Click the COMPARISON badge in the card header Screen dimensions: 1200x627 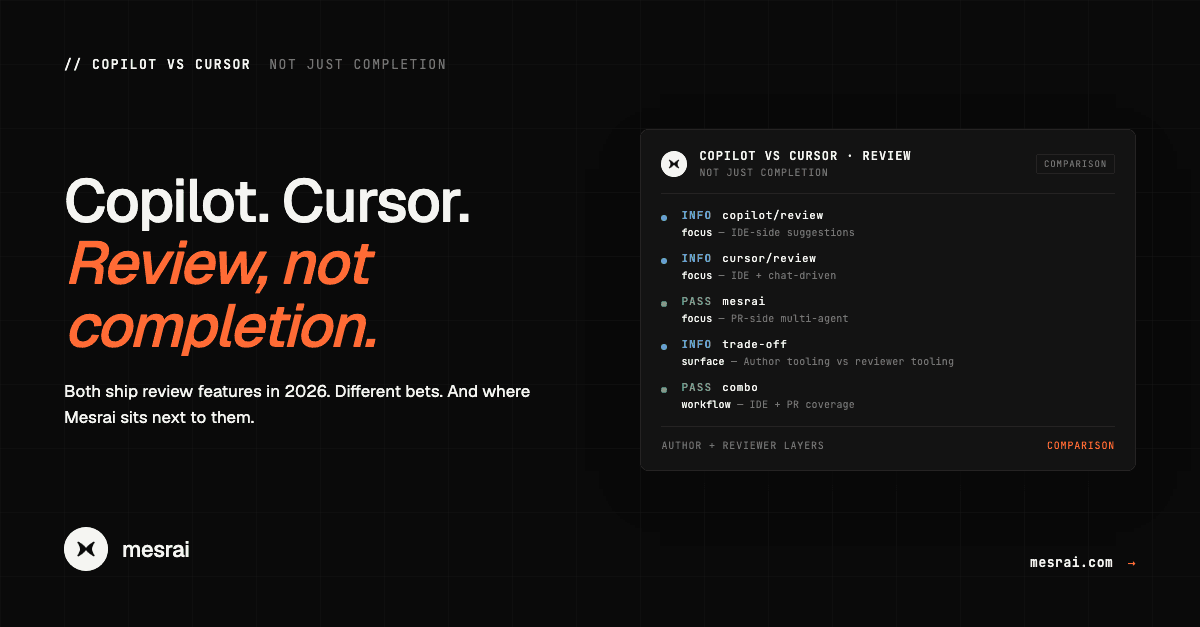coord(1075,164)
